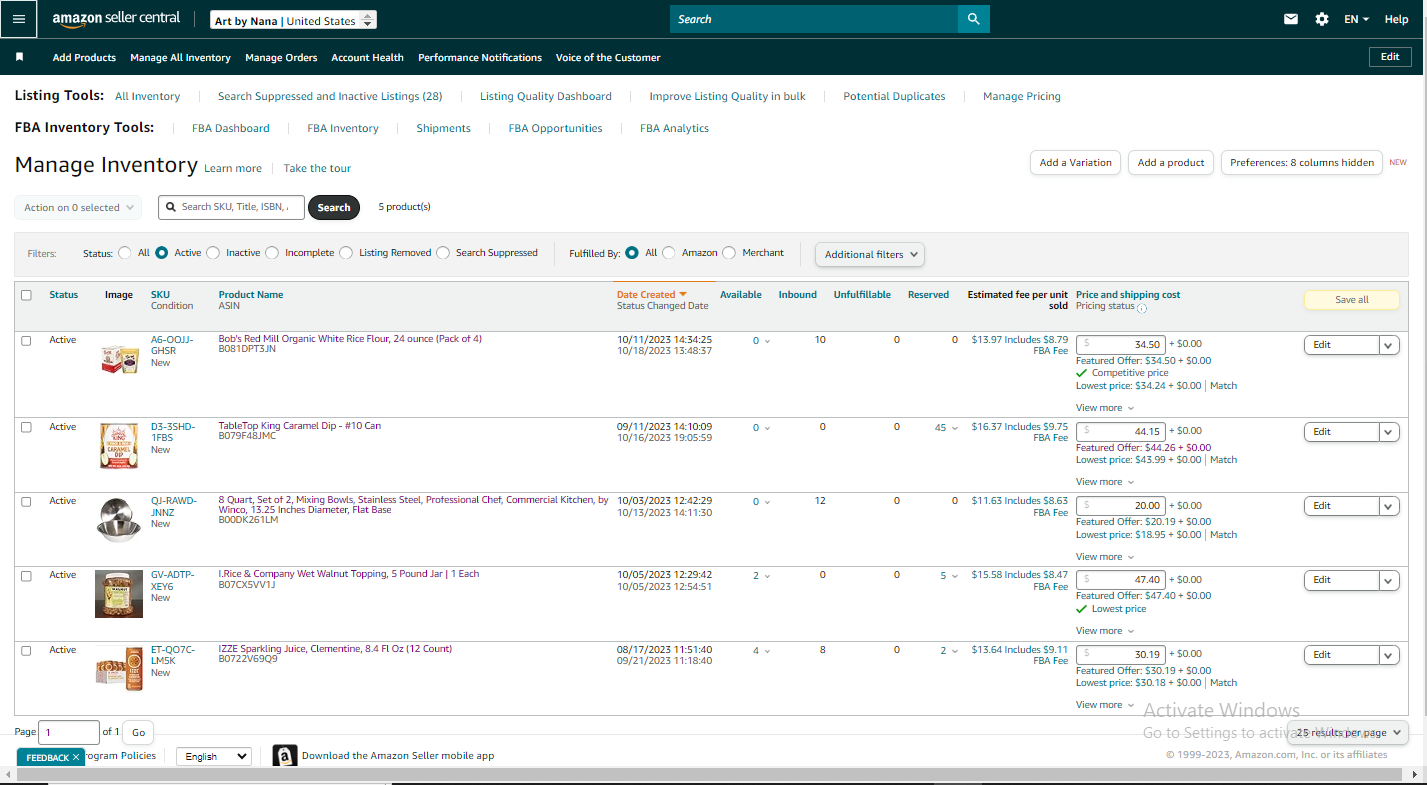Click the Go page button

point(138,732)
